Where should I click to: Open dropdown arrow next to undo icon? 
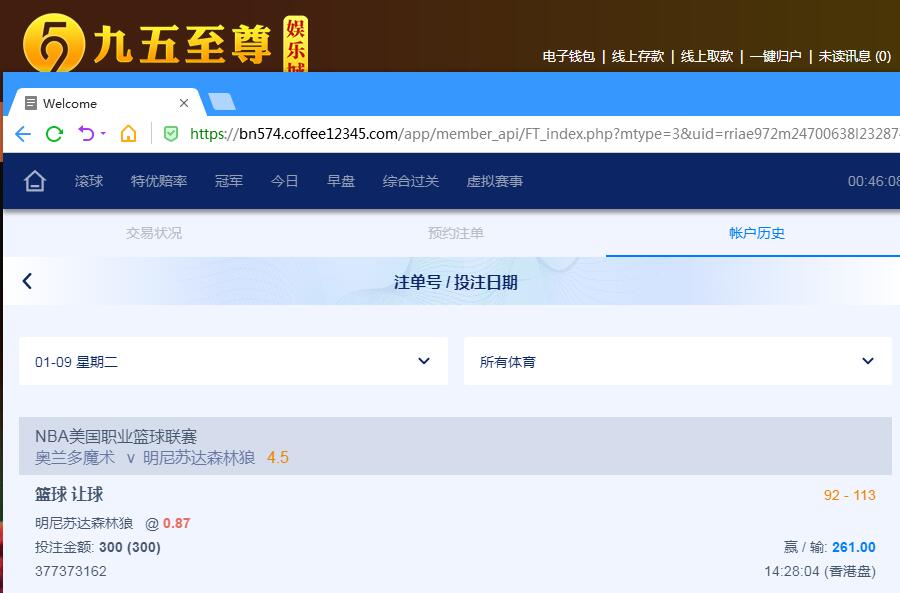[x=103, y=133]
